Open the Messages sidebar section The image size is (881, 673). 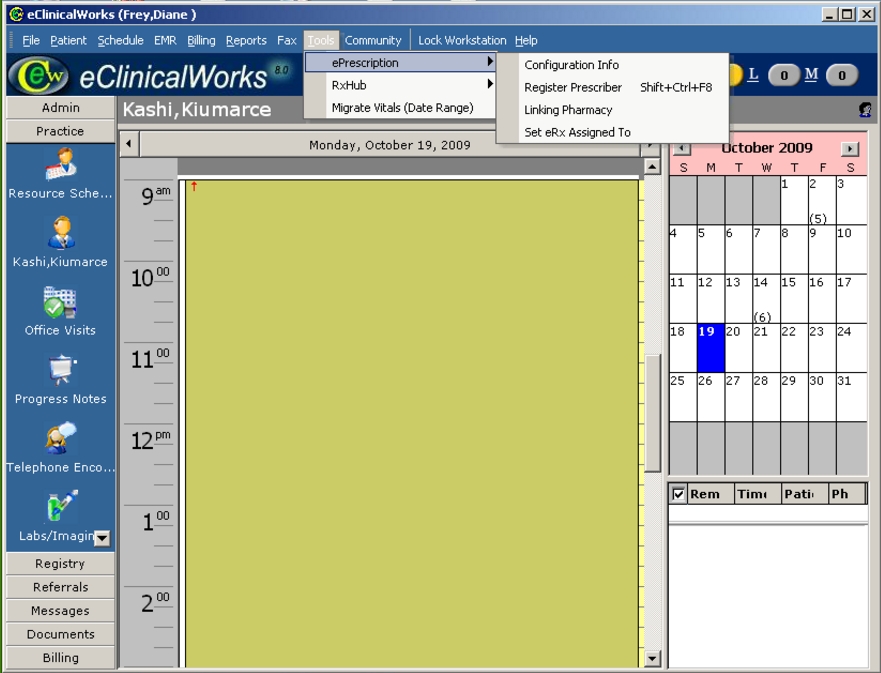tap(61, 611)
